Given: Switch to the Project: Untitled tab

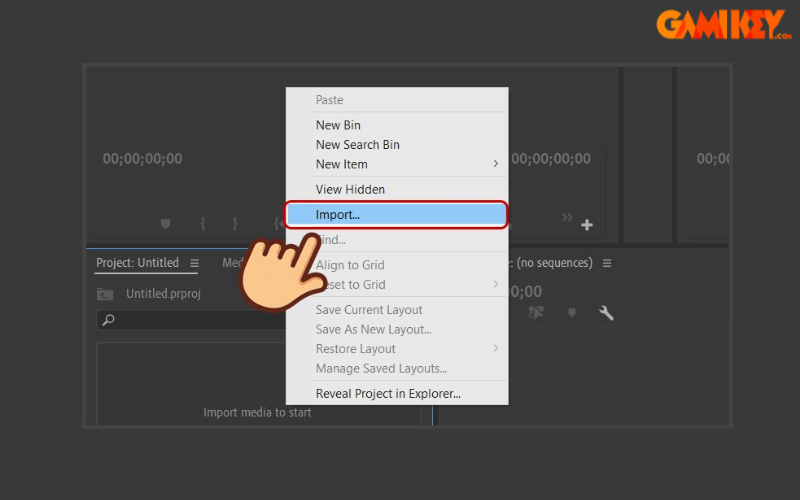Looking at the screenshot, I should tap(137, 263).
